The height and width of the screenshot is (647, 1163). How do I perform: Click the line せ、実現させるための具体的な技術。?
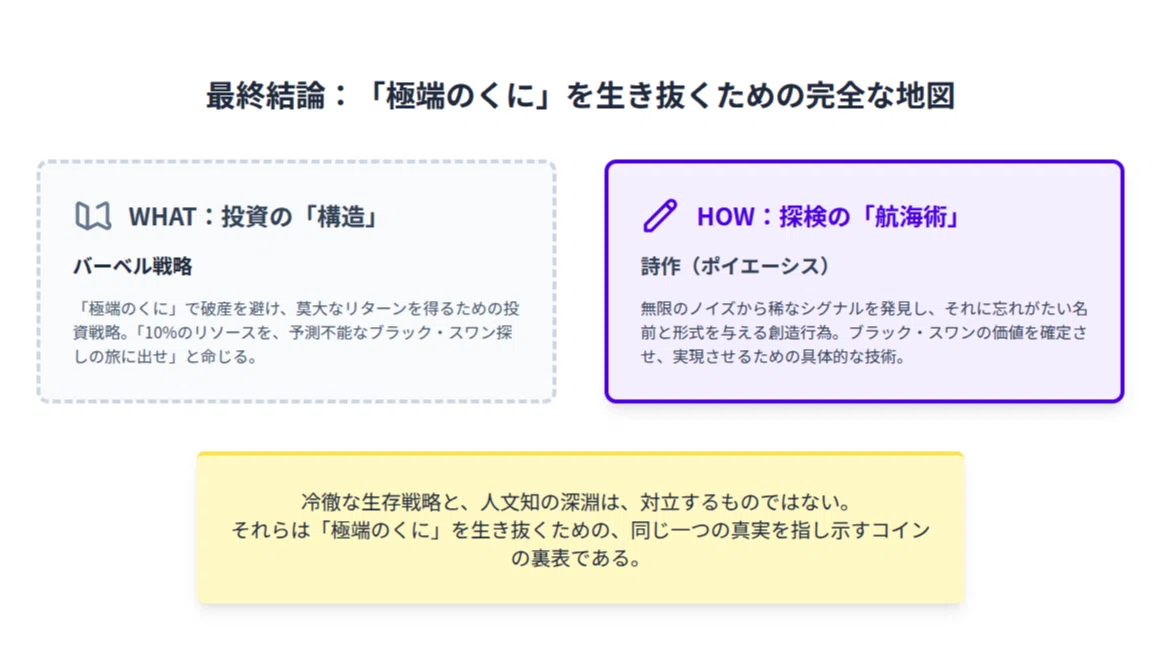(x=774, y=357)
